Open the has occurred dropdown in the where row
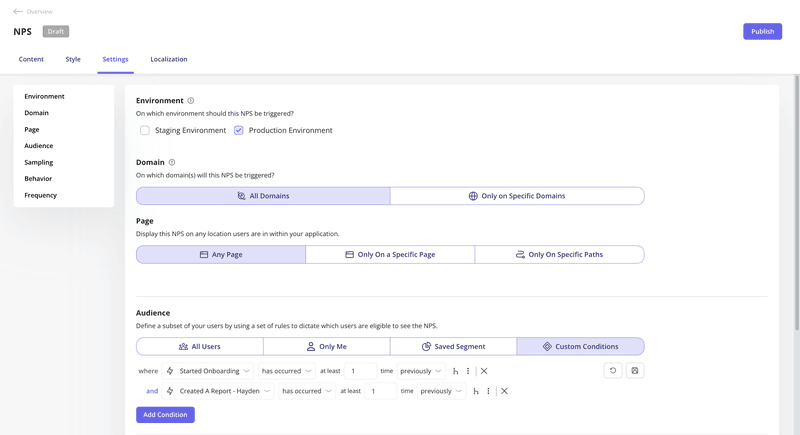The height and width of the screenshot is (435, 800). 286,371
